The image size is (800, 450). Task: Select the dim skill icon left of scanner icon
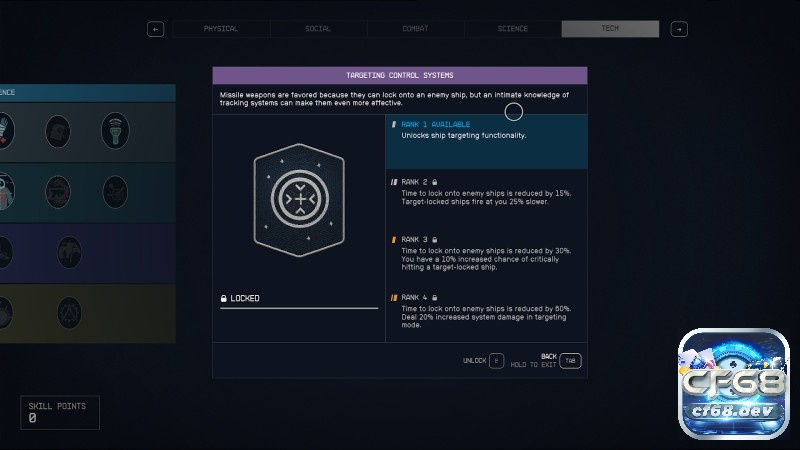pyautogui.click(x=58, y=132)
